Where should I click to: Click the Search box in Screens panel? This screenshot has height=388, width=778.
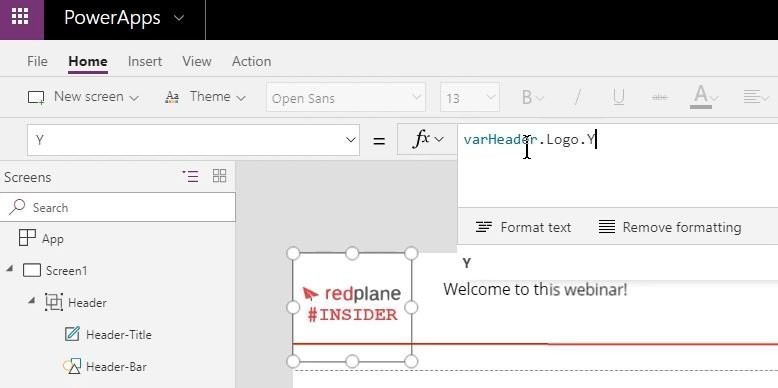[x=118, y=207]
